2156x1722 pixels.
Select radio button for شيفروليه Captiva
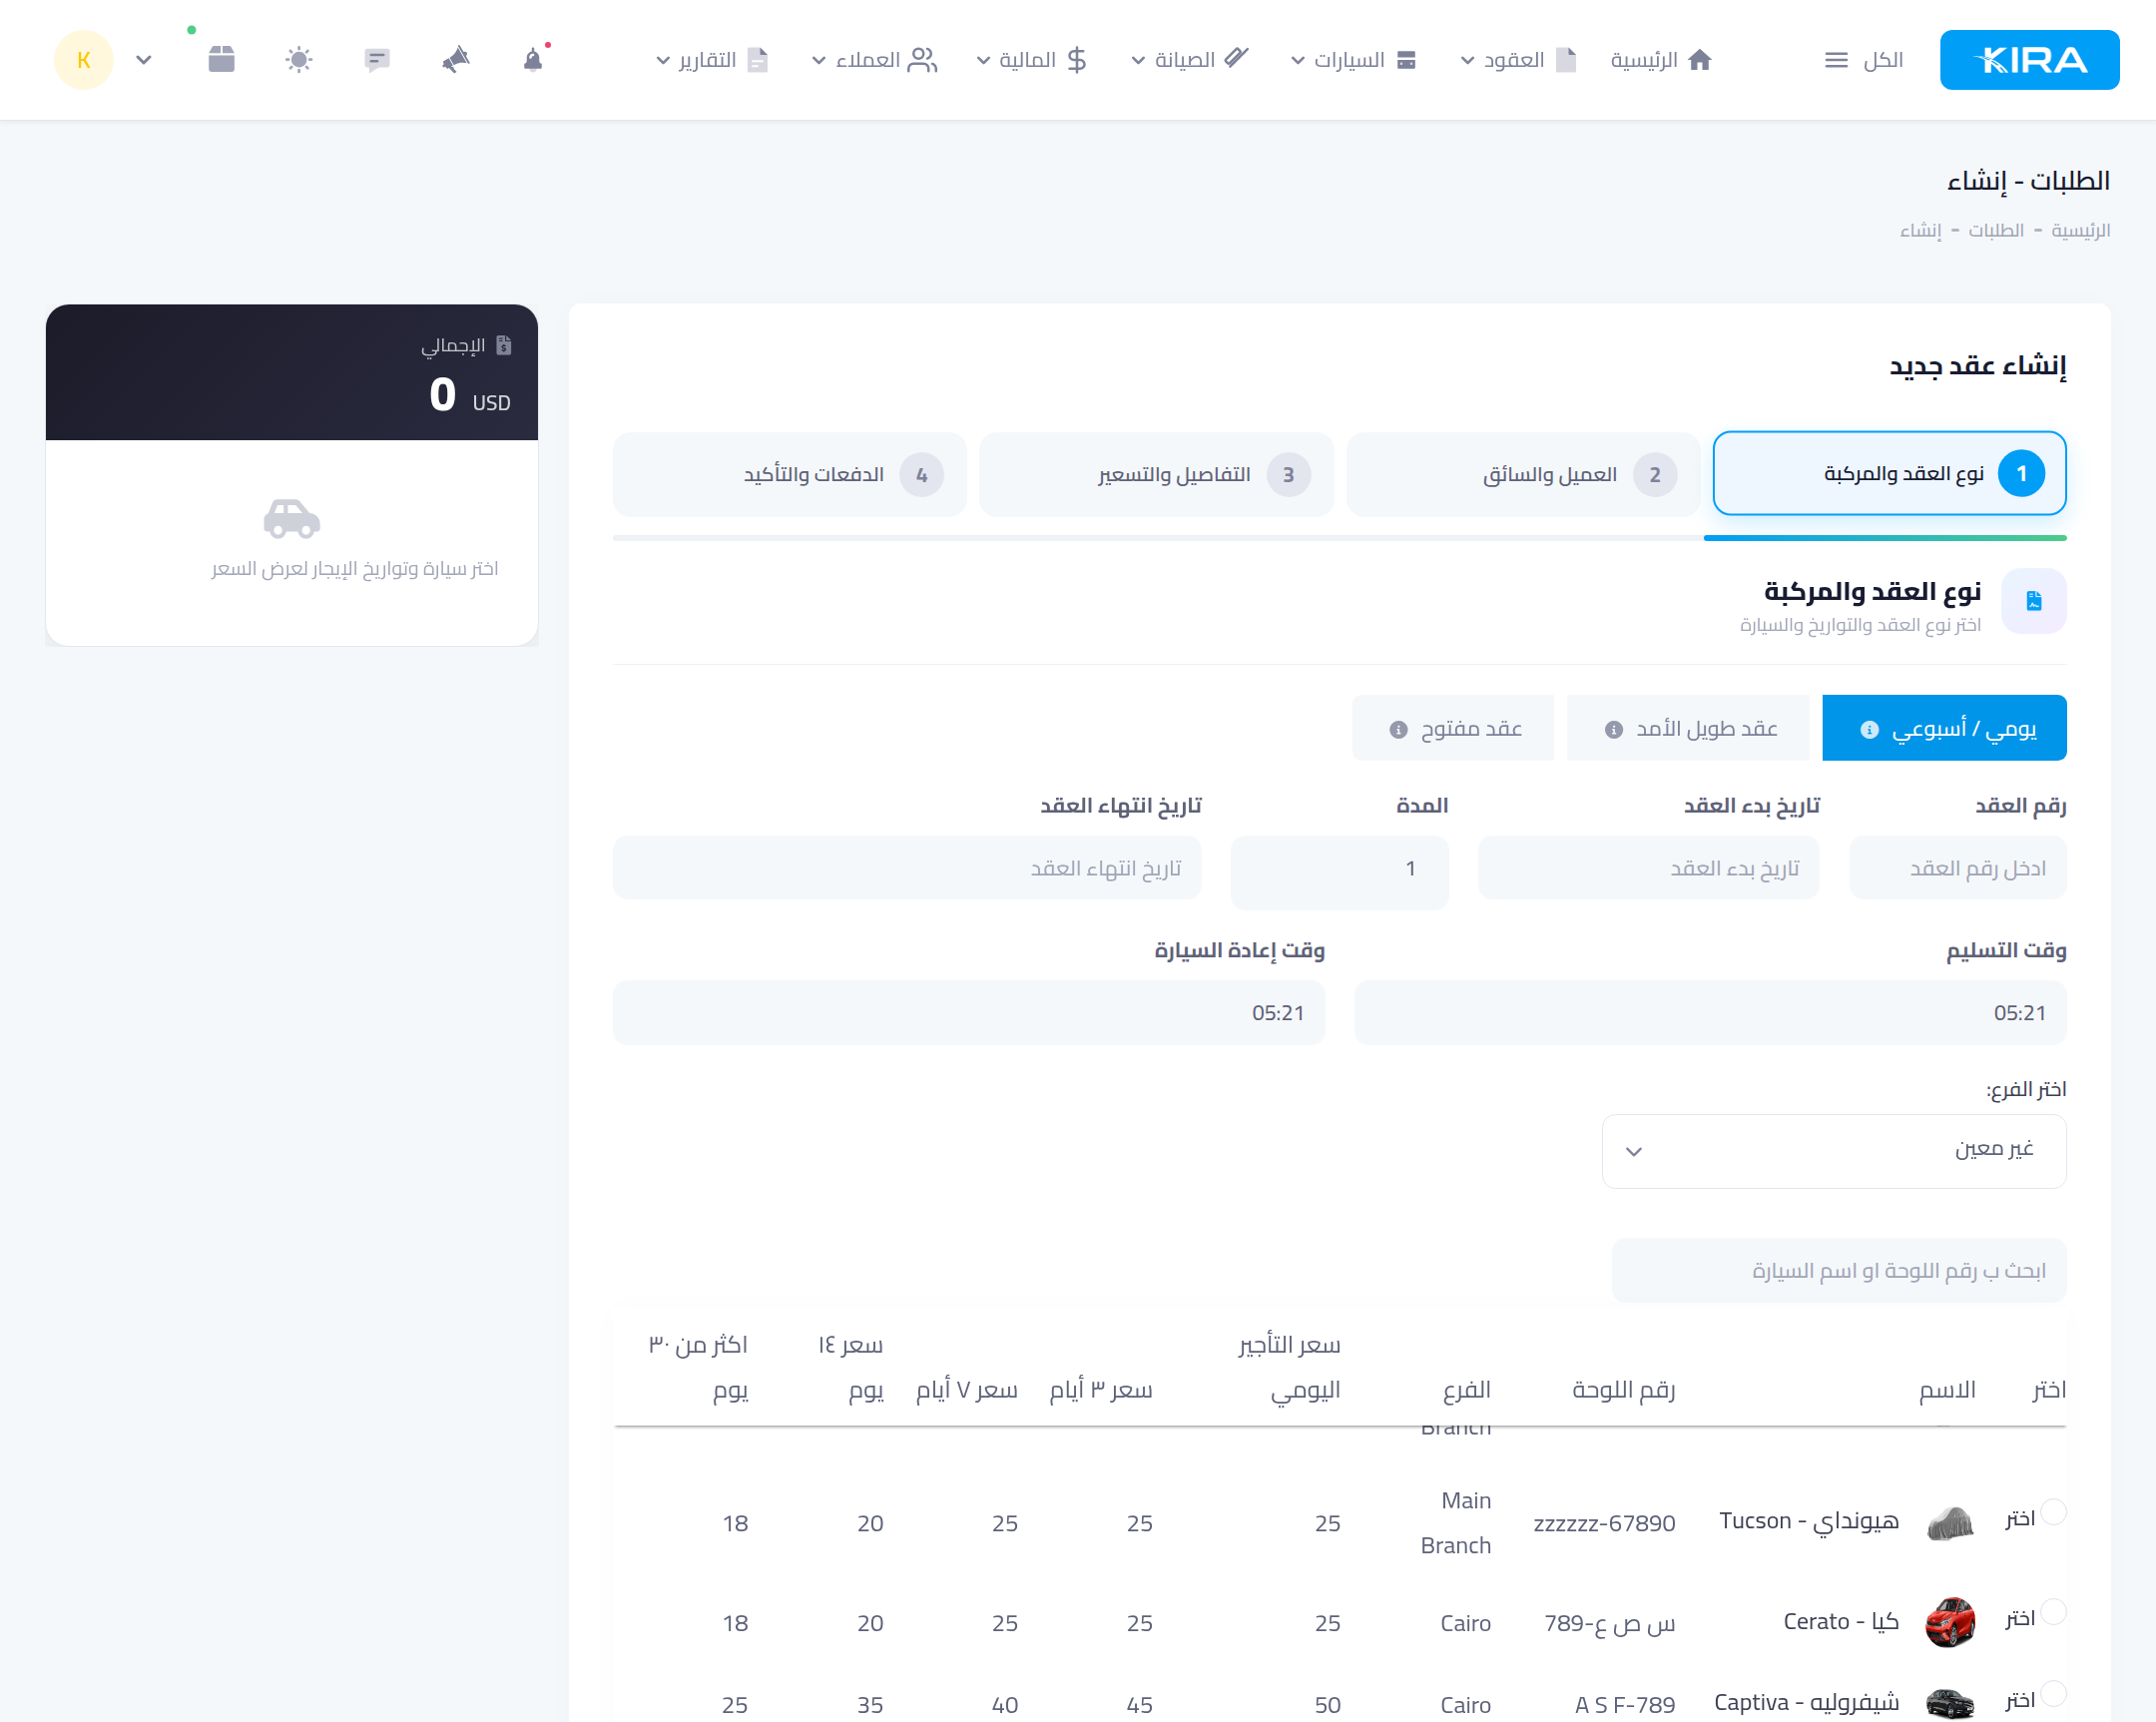pyautogui.click(x=2053, y=1692)
